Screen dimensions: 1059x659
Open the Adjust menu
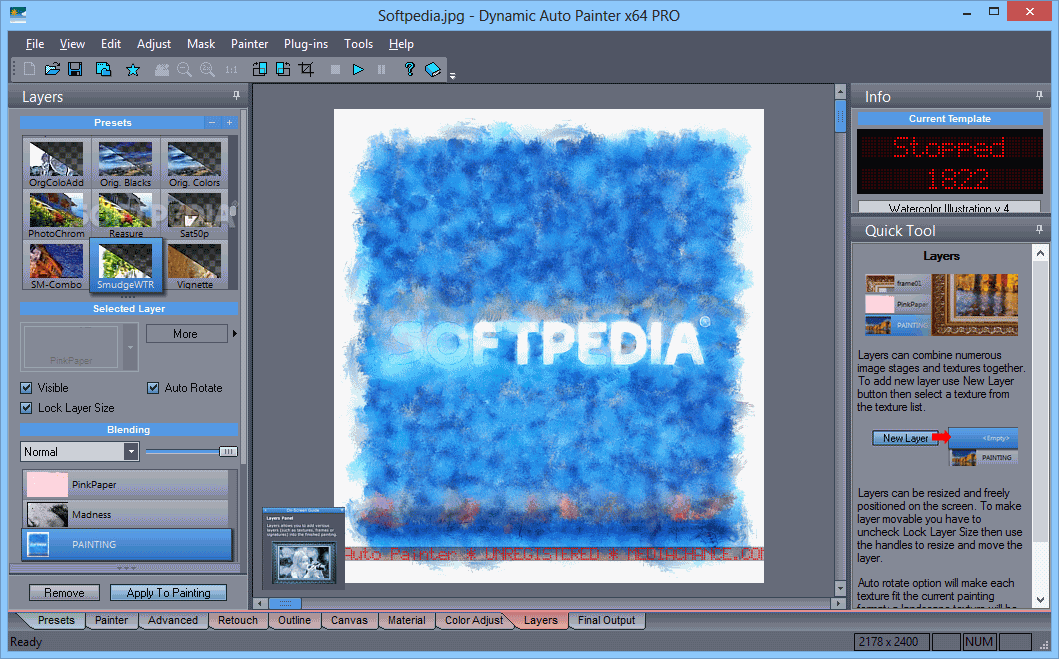tap(154, 44)
